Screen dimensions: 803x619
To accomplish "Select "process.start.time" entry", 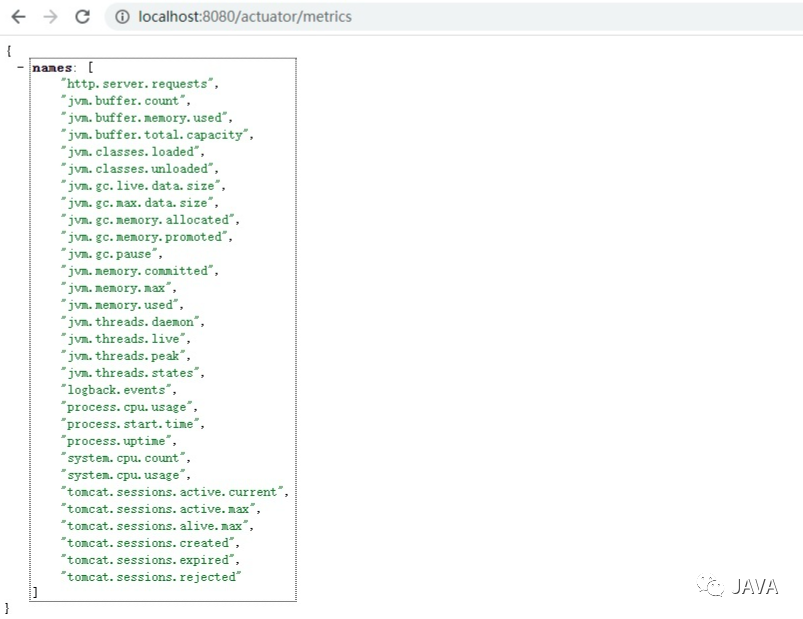I will pyautogui.click(x=130, y=424).
